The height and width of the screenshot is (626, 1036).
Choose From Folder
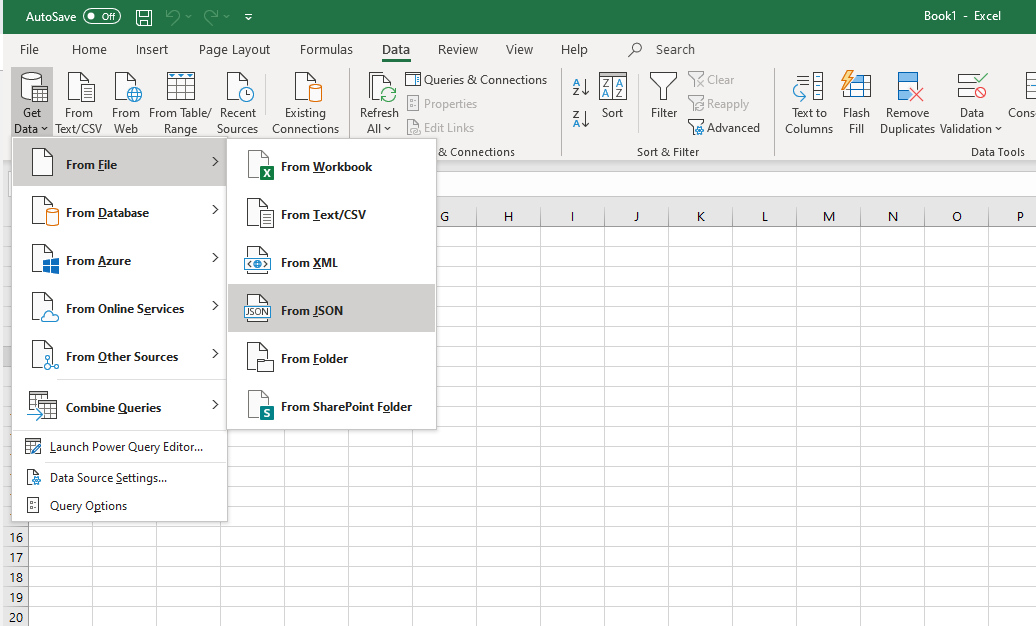pos(332,358)
